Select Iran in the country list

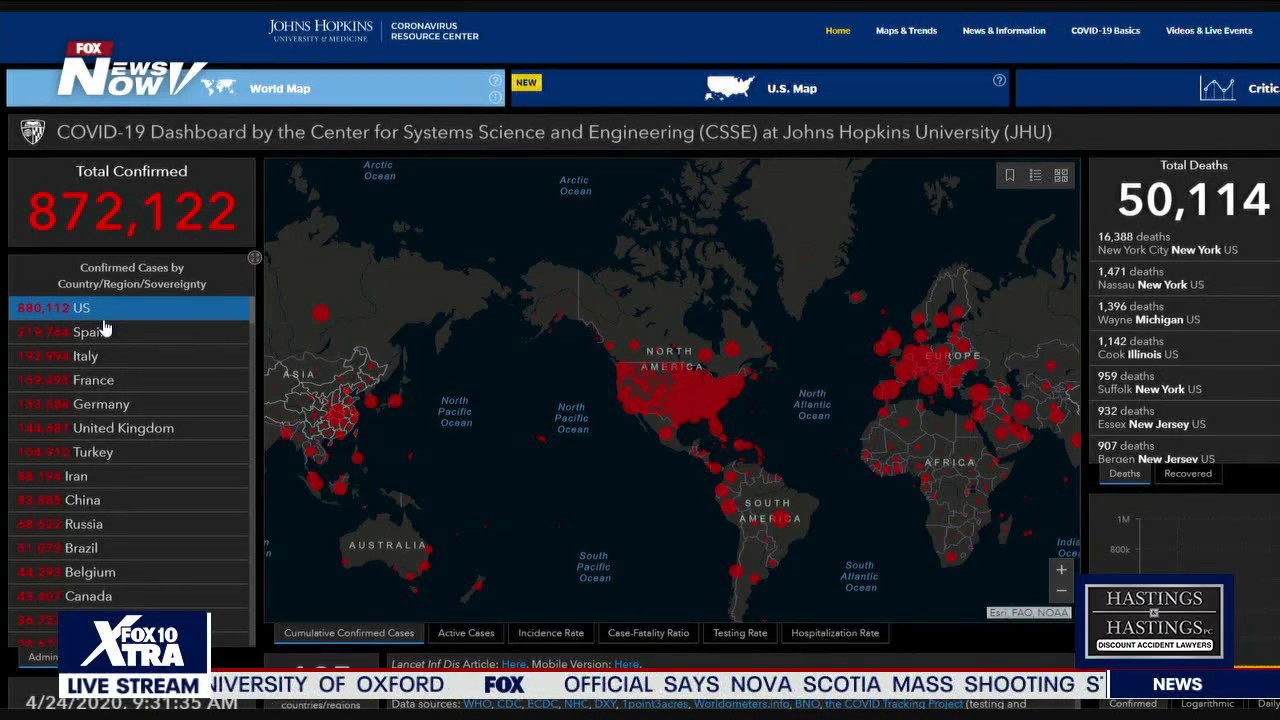pos(129,476)
